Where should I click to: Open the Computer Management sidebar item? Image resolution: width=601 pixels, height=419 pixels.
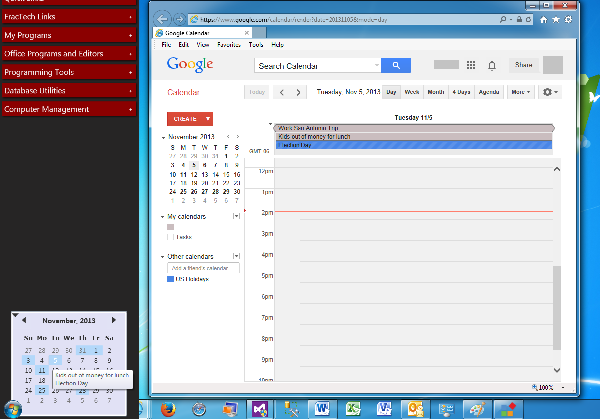coord(69,109)
